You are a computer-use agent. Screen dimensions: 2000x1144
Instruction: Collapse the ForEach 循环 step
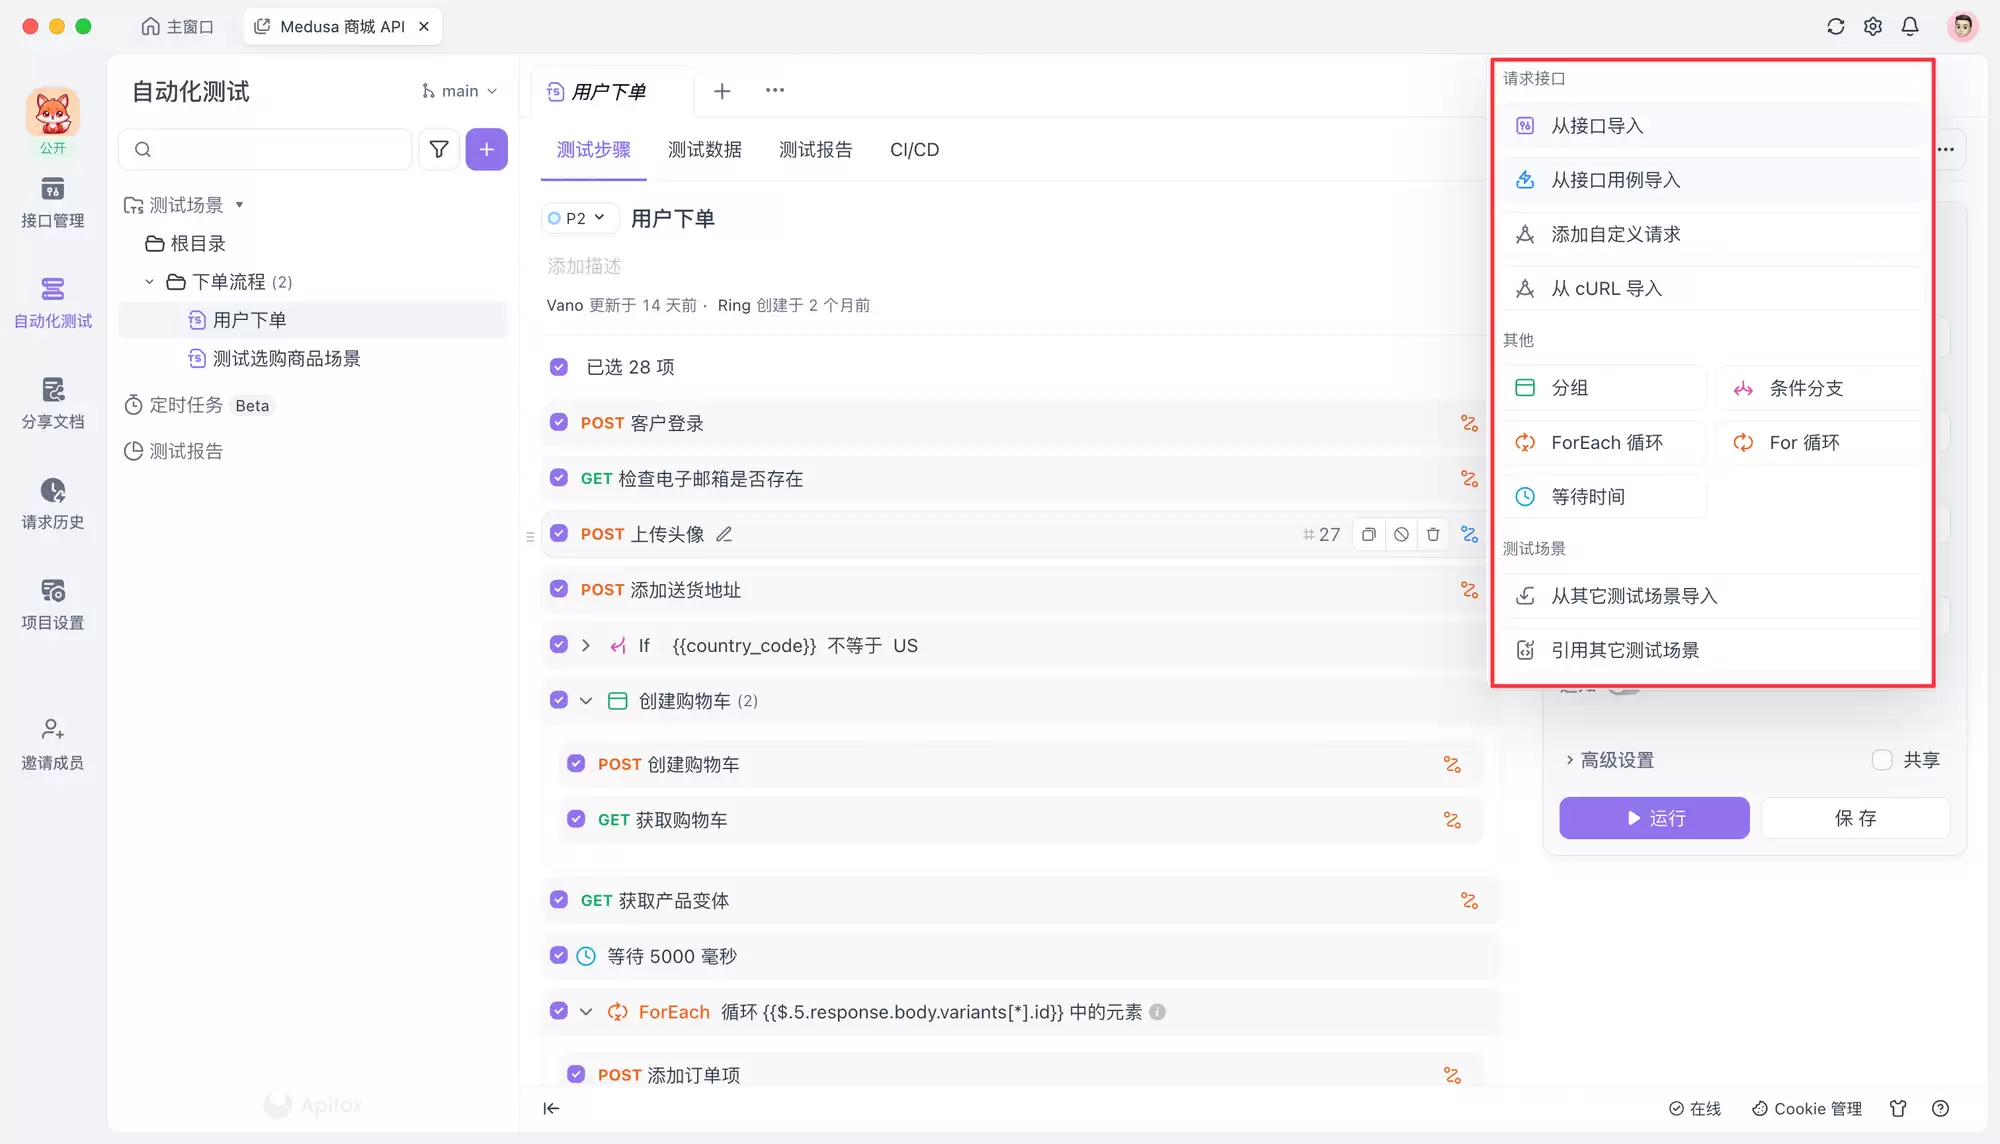[586, 1012]
